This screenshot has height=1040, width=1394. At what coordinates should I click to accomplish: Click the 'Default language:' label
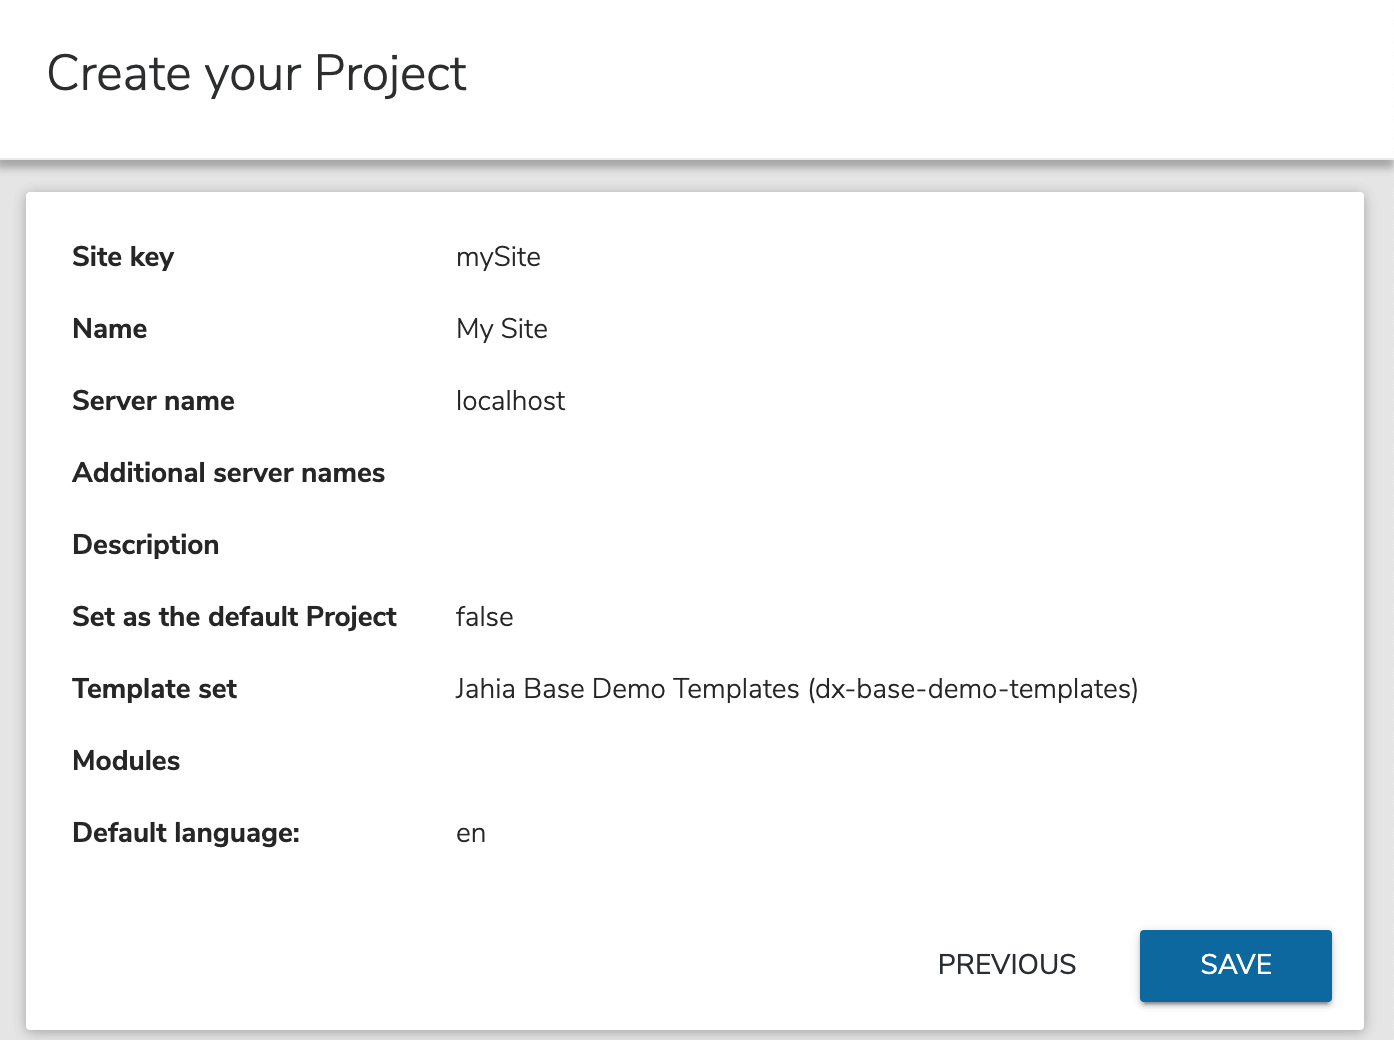click(186, 833)
